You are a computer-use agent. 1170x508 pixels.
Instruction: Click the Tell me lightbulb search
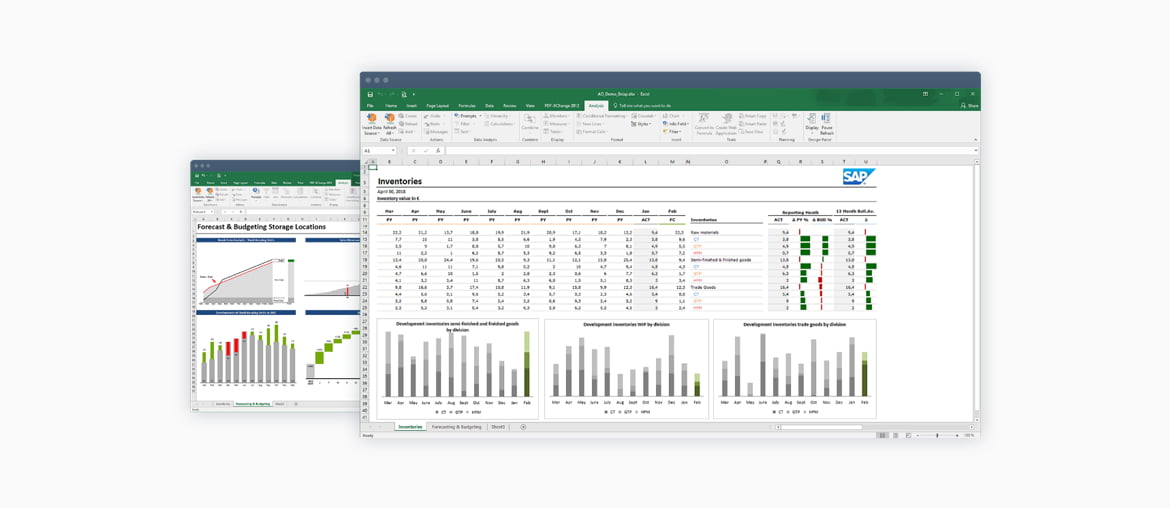pos(616,106)
